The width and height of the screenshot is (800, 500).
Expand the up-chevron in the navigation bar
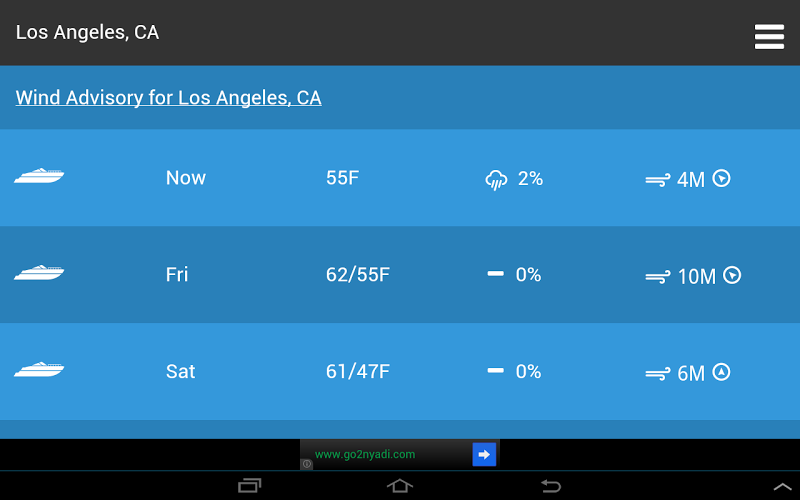pos(783,486)
